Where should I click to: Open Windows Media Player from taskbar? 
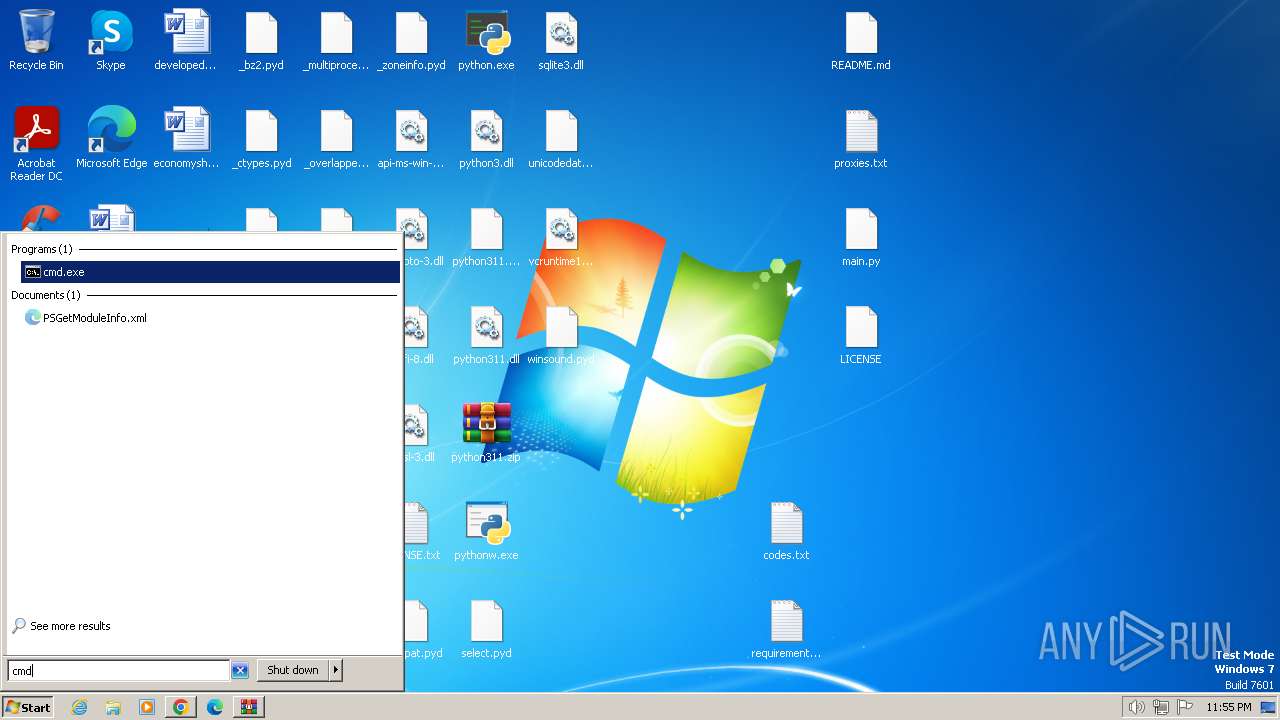point(147,707)
